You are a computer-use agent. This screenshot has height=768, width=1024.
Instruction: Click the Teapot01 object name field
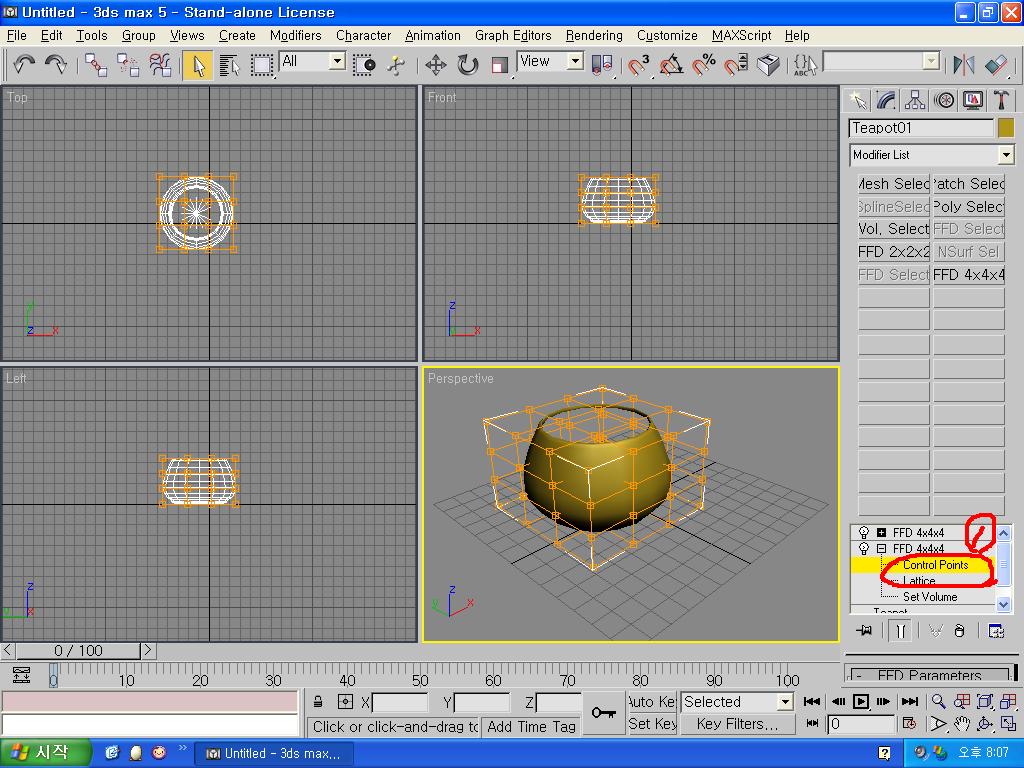click(x=921, y=127)
